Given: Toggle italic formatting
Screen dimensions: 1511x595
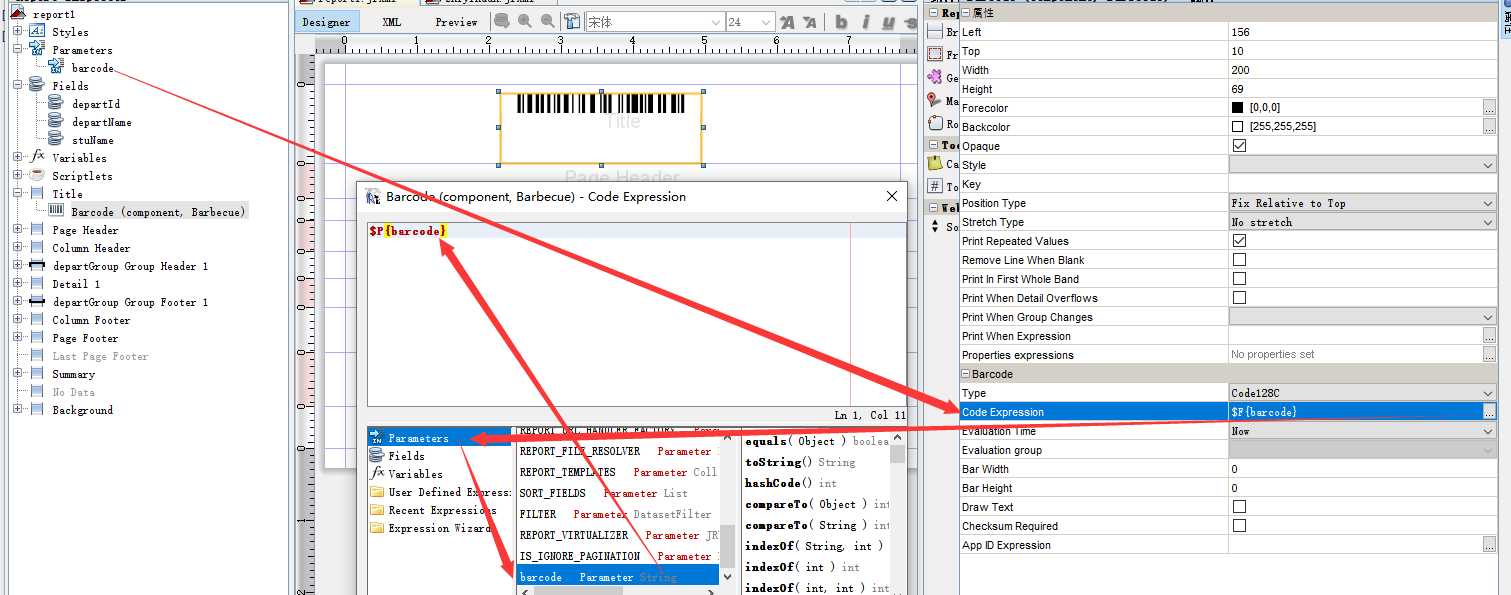Looking at the screenshot, I should coord(865,22).
